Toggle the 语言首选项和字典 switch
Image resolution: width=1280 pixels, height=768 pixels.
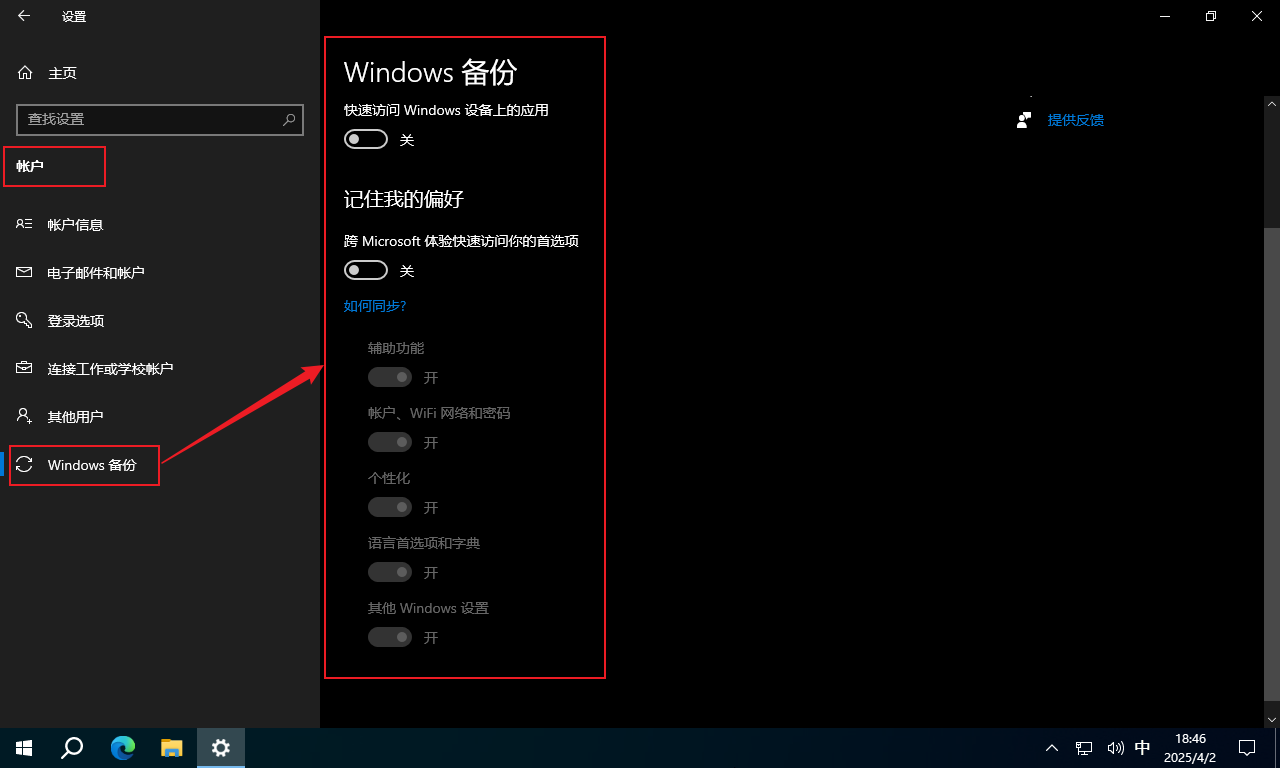[390, 572]
